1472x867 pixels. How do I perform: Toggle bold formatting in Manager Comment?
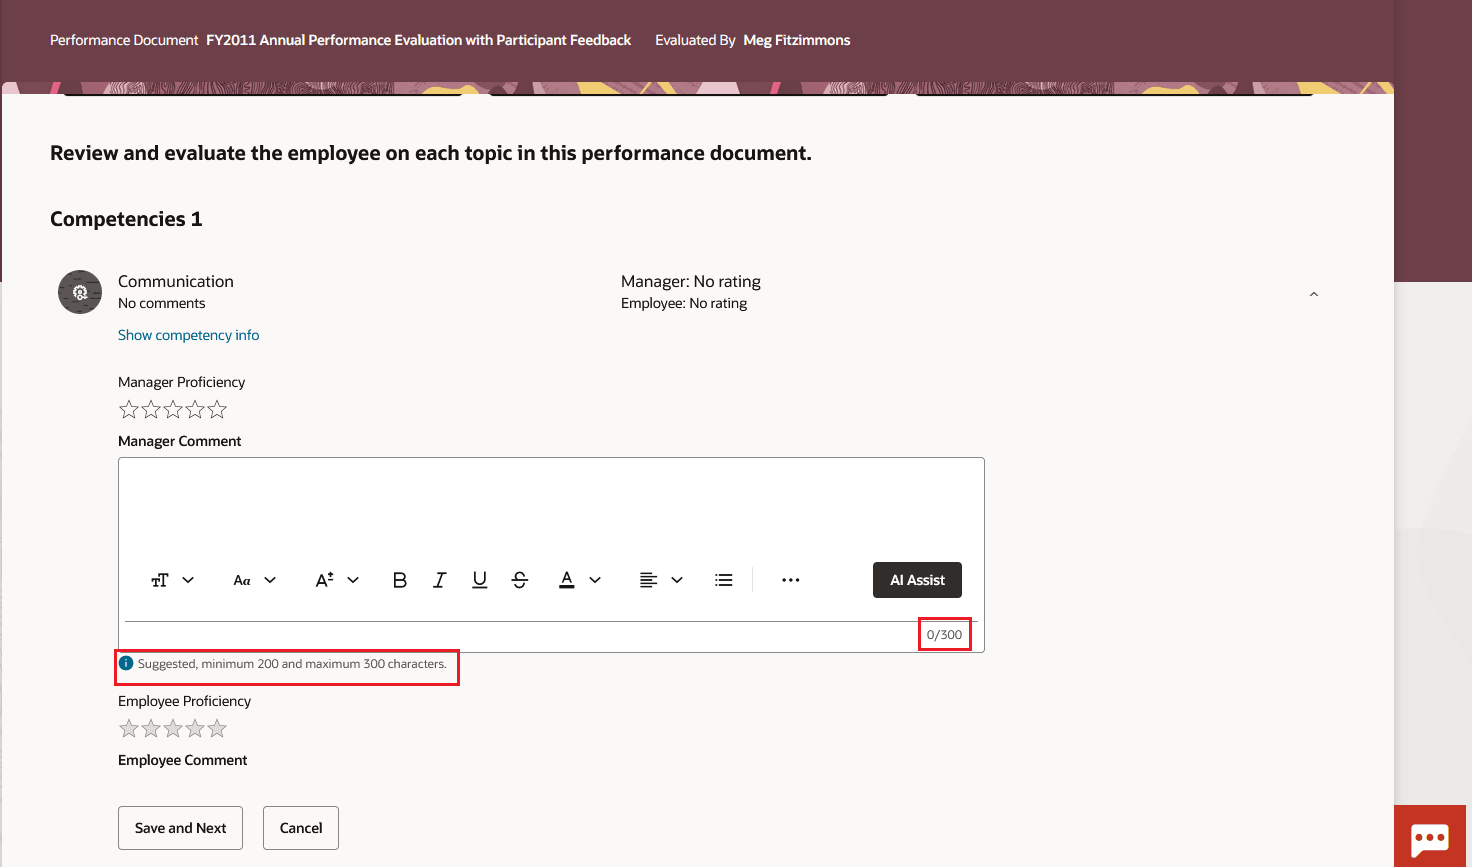point(399,579)
